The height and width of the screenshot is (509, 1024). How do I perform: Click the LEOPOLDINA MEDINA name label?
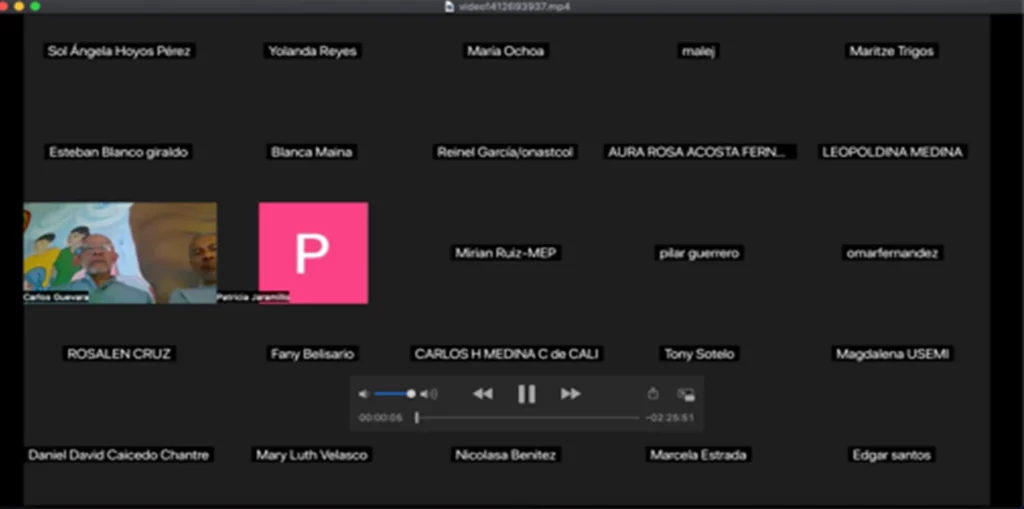[891, 152]
